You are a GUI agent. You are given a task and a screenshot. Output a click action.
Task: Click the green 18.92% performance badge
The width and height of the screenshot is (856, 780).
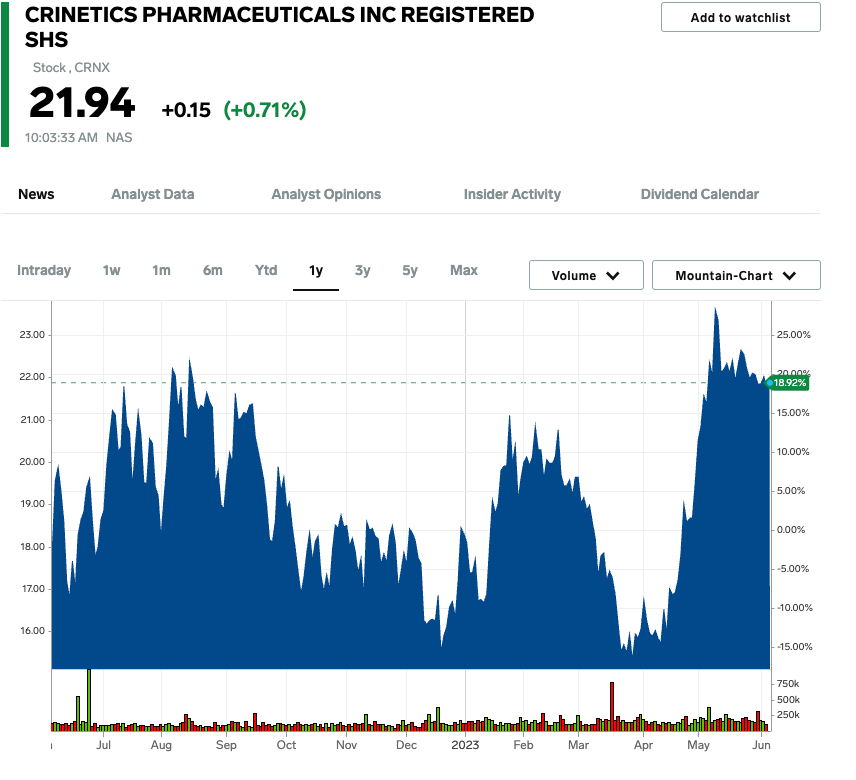pos(787,382)
